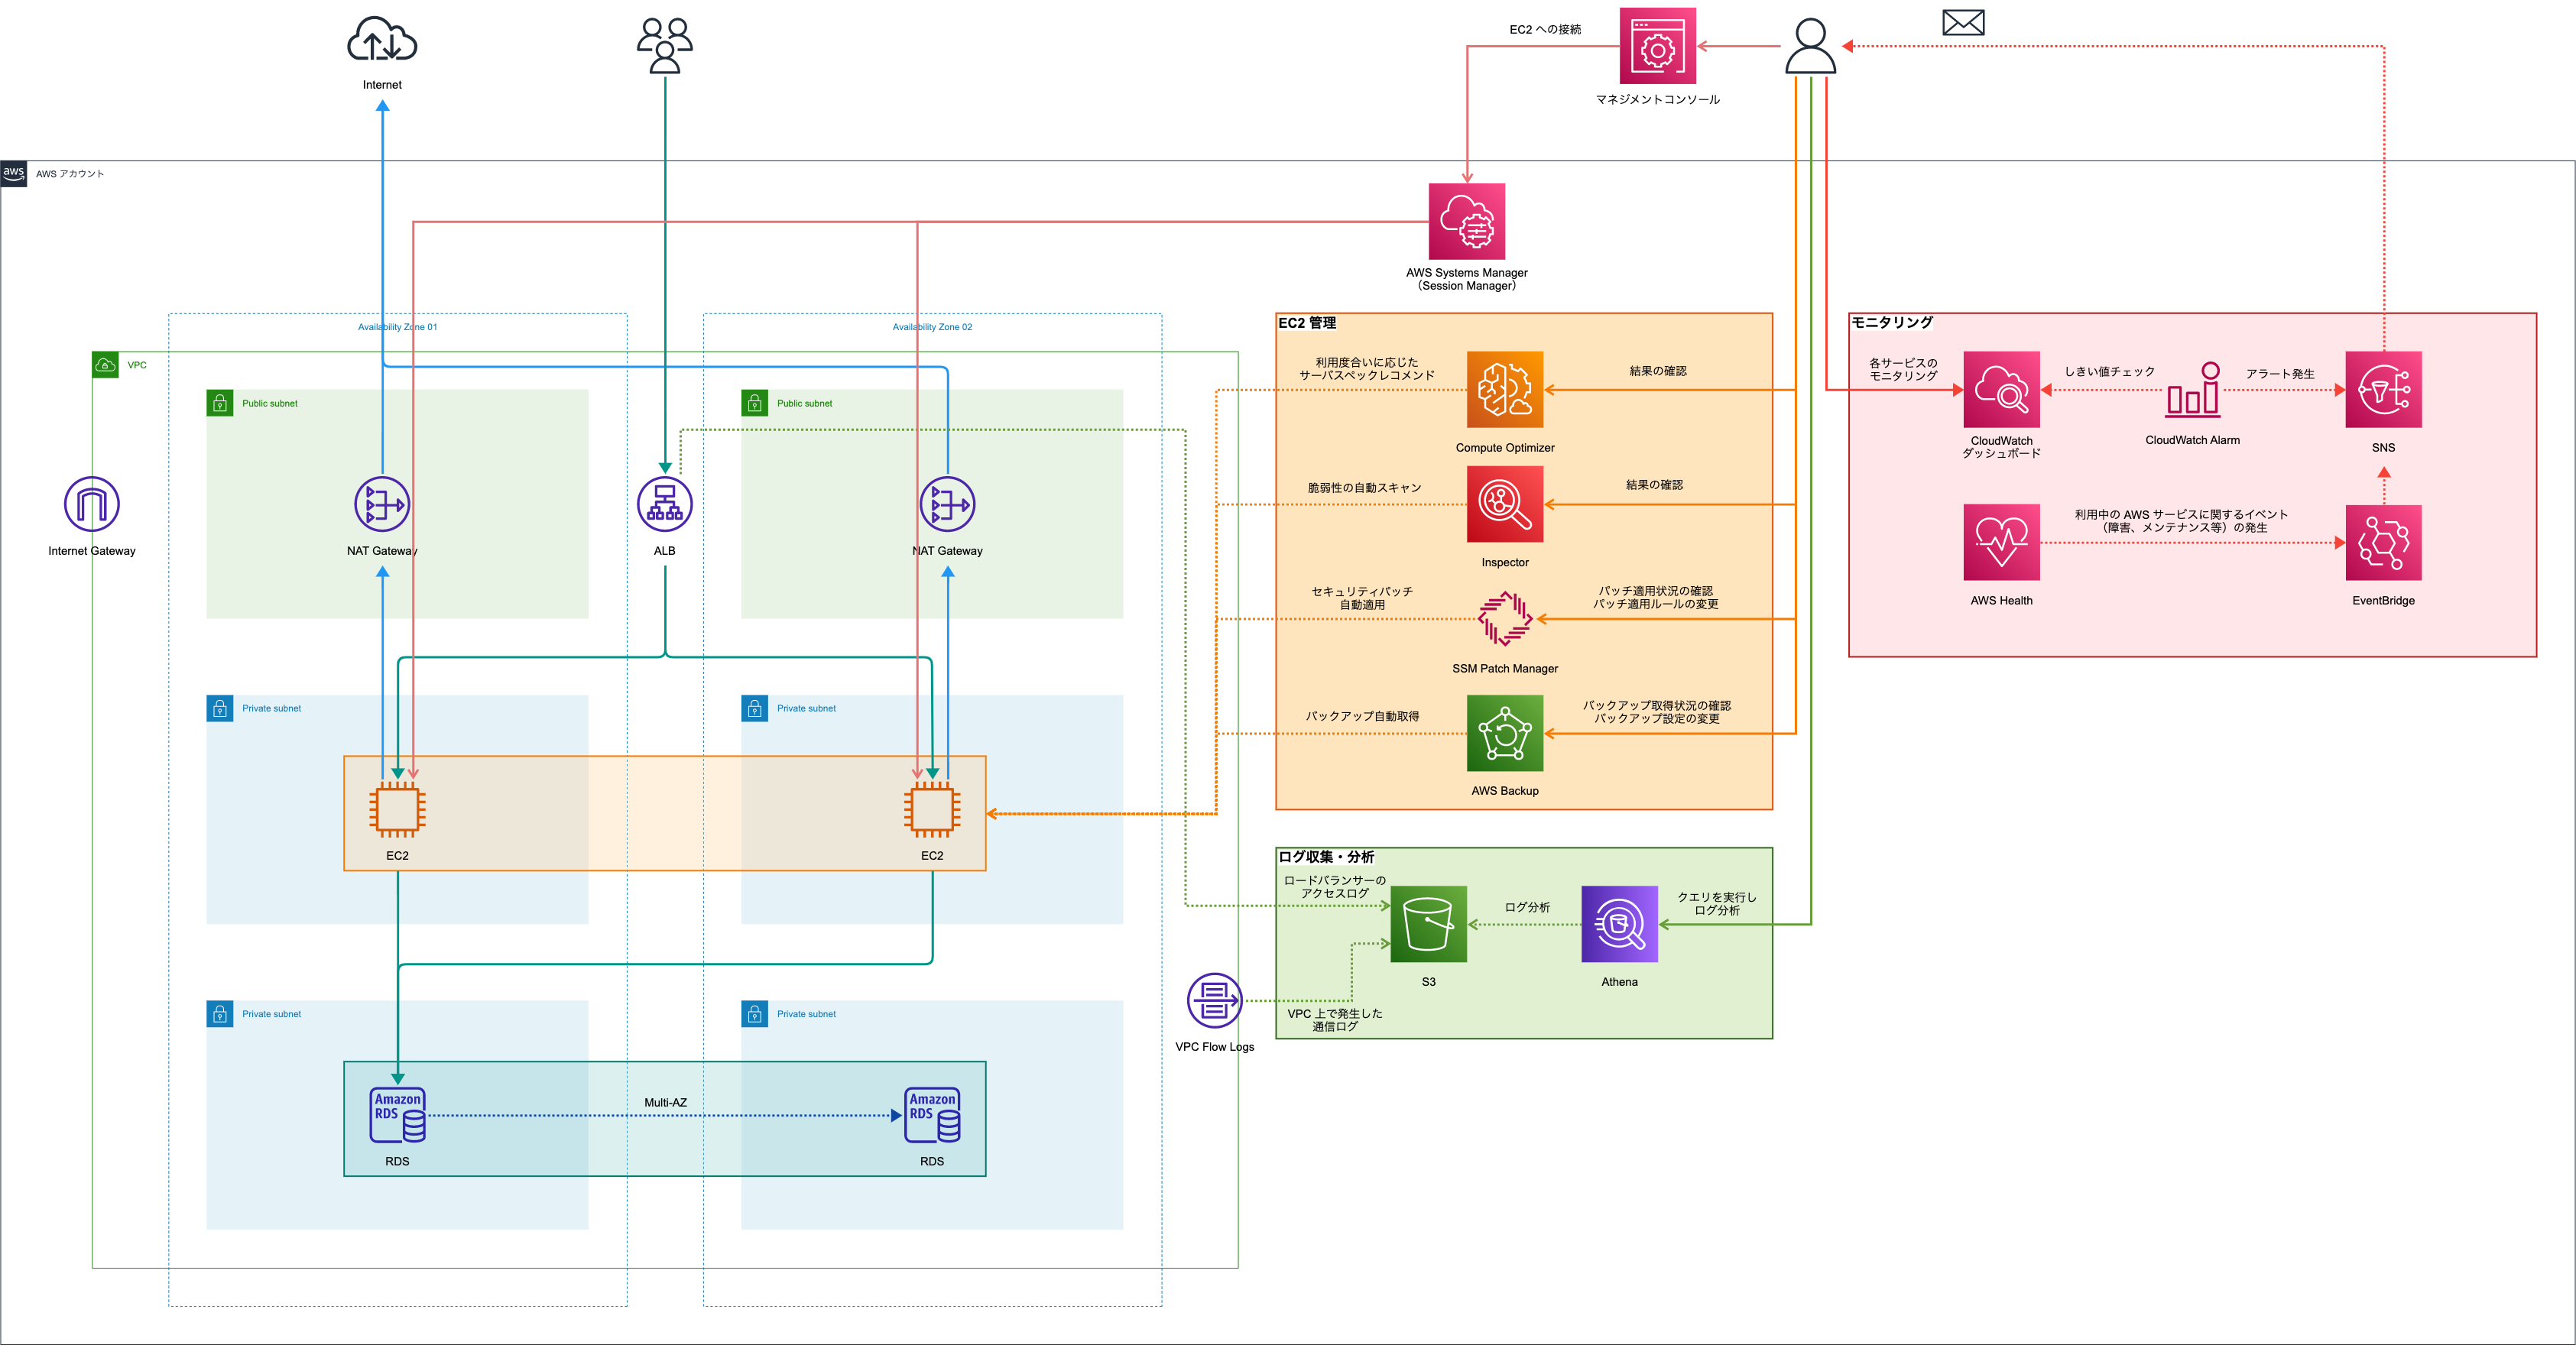Image resolution: width=2576 pixels, height=1345 pixels.
Task: Select the EC2 instance icon in Zone 02
Action: [x=932, y=809]
